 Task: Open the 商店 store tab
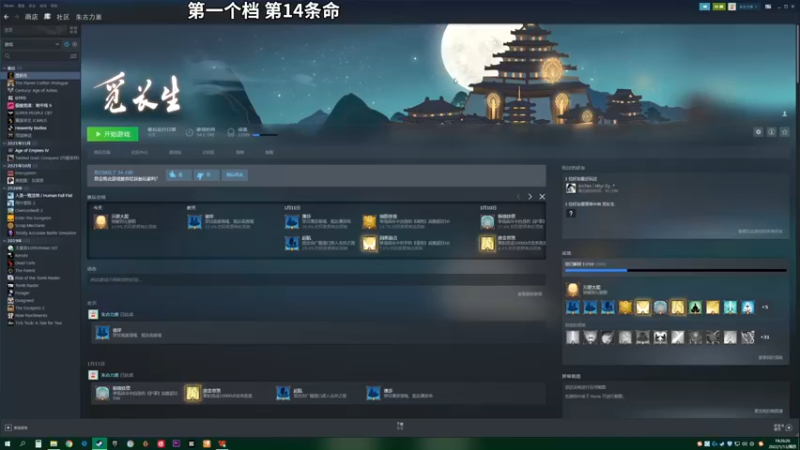(x=31, y=17)
